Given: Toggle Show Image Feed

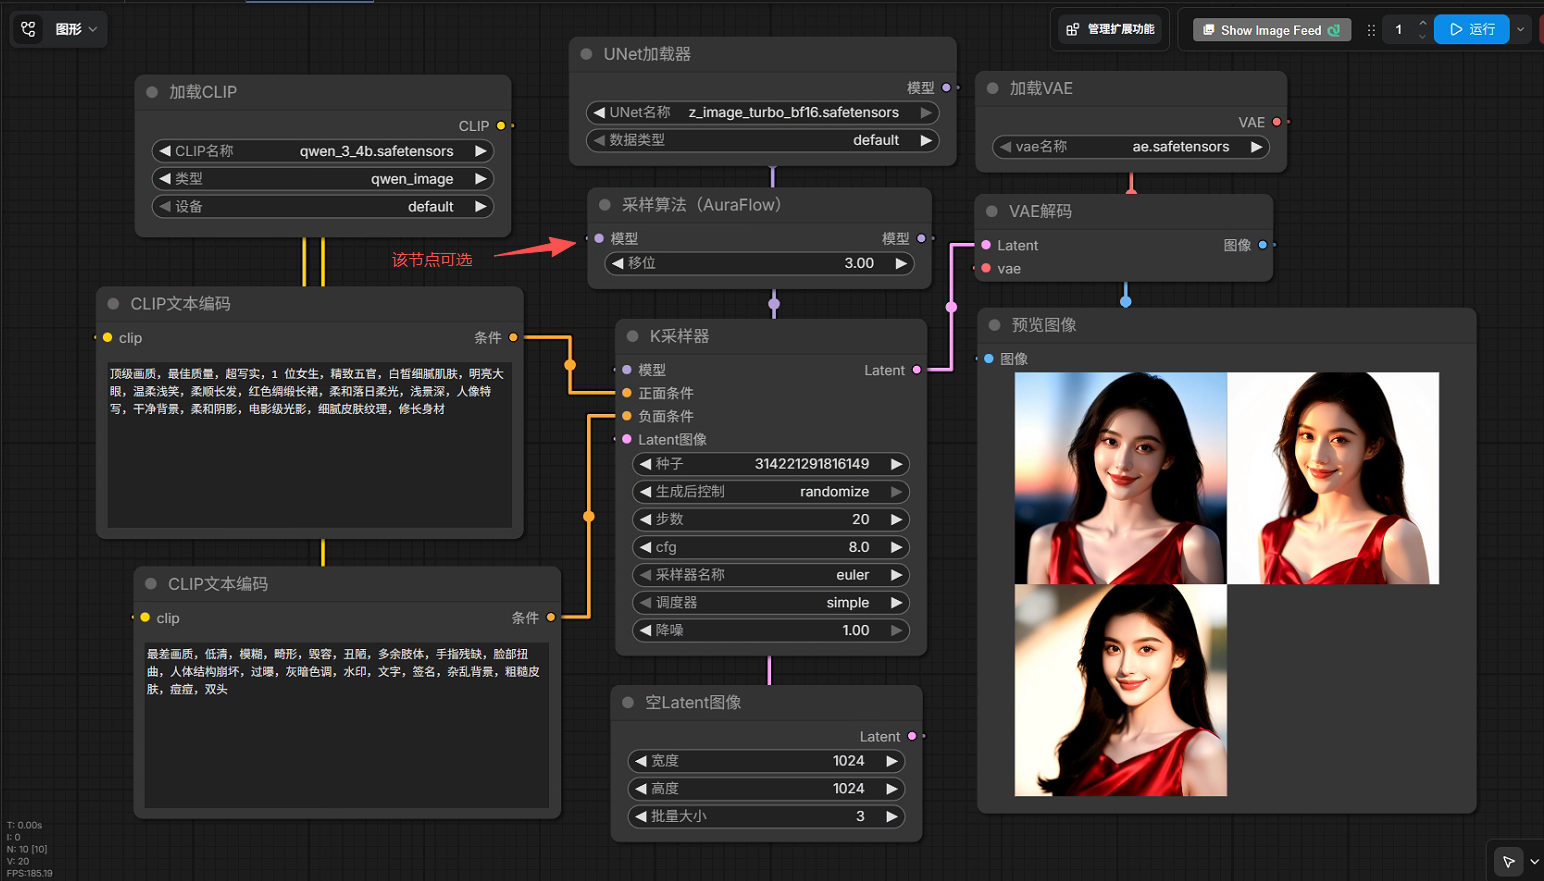Looking at the screenshot, I should (1271, 30).
